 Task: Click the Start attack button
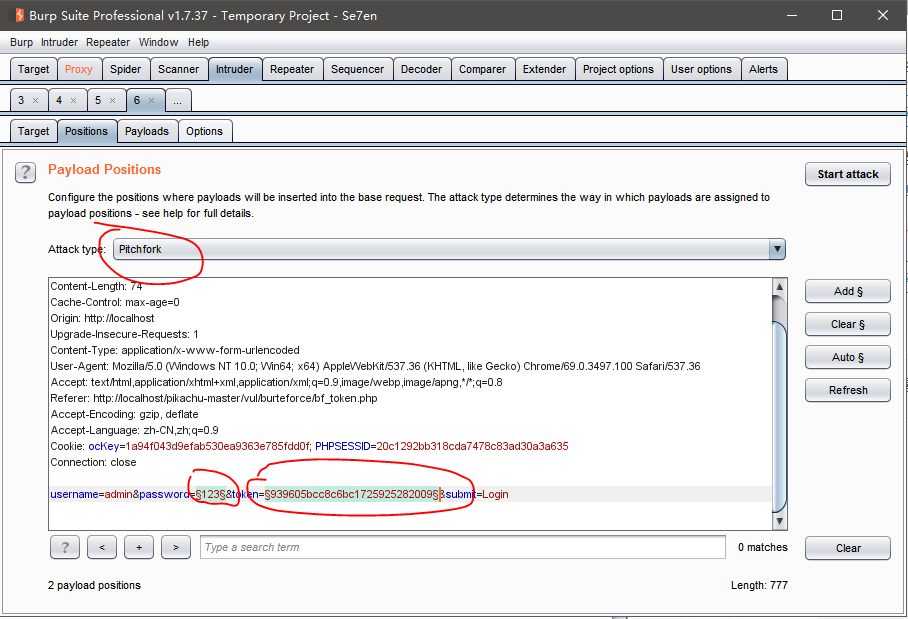848,174
